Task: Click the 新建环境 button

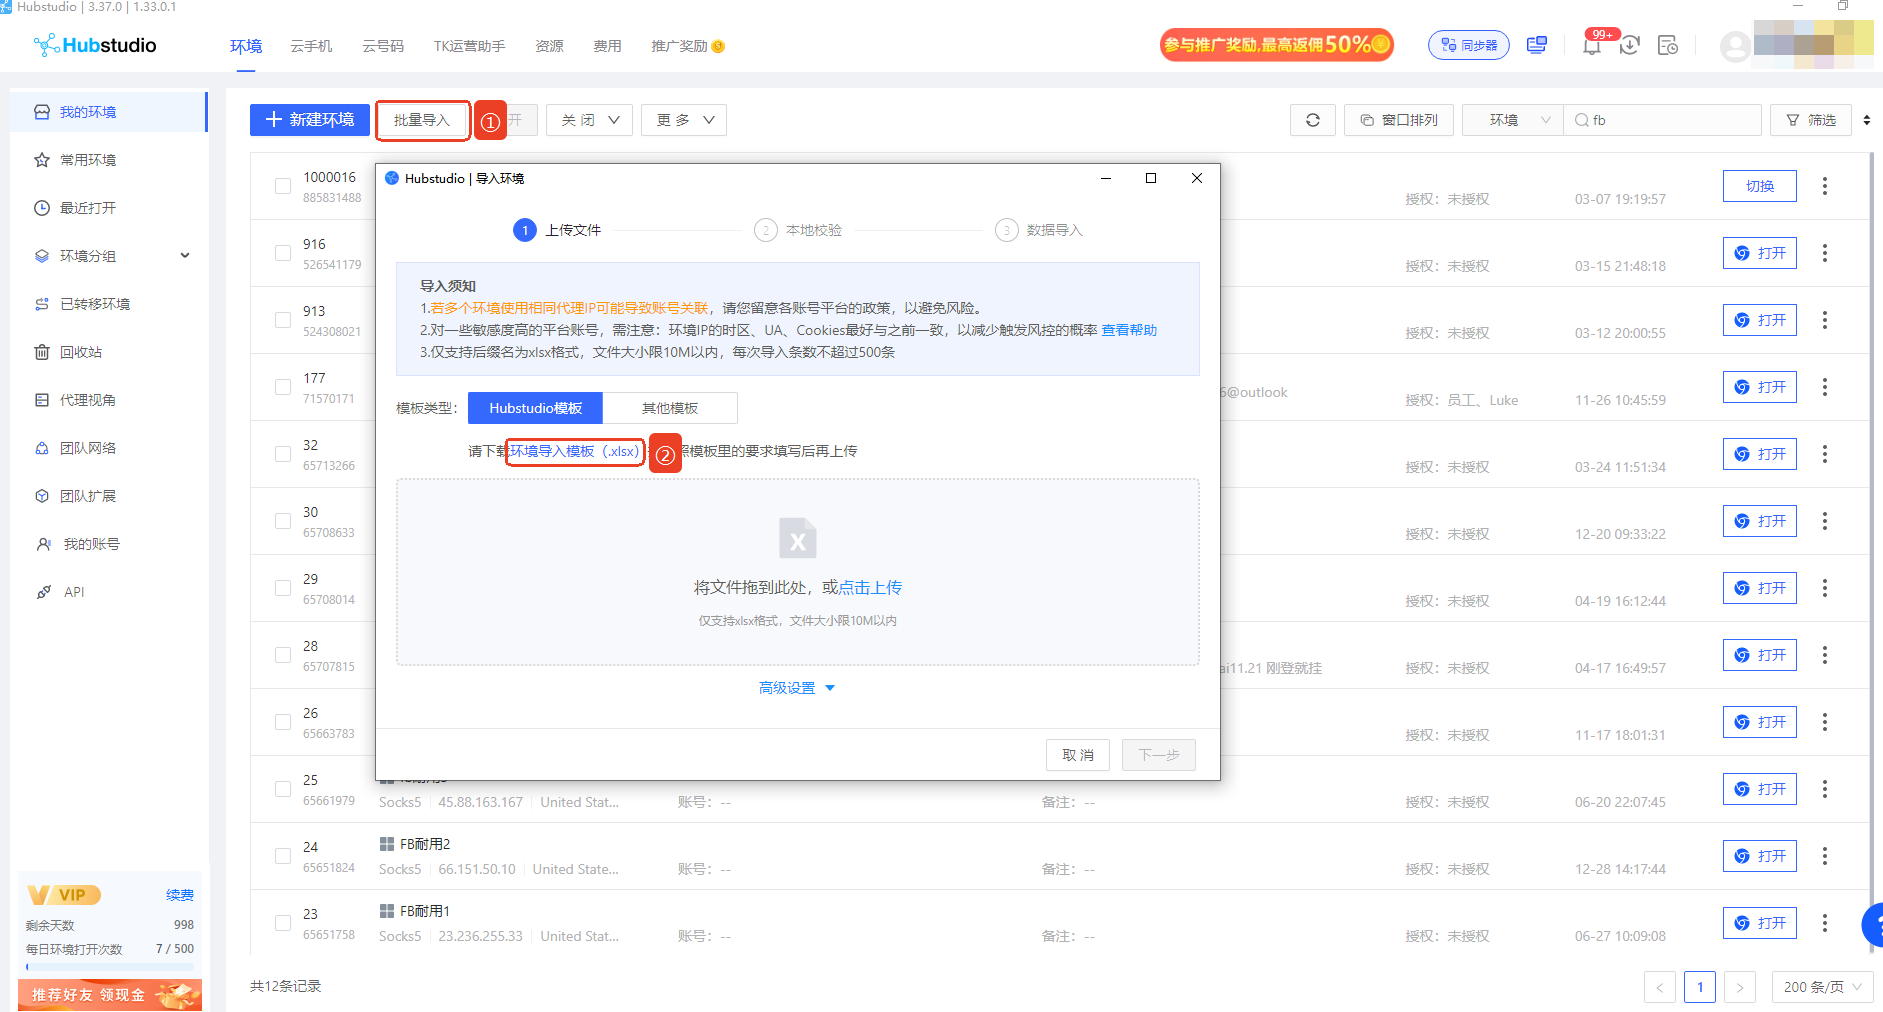Action: click(x=310, y=120)
